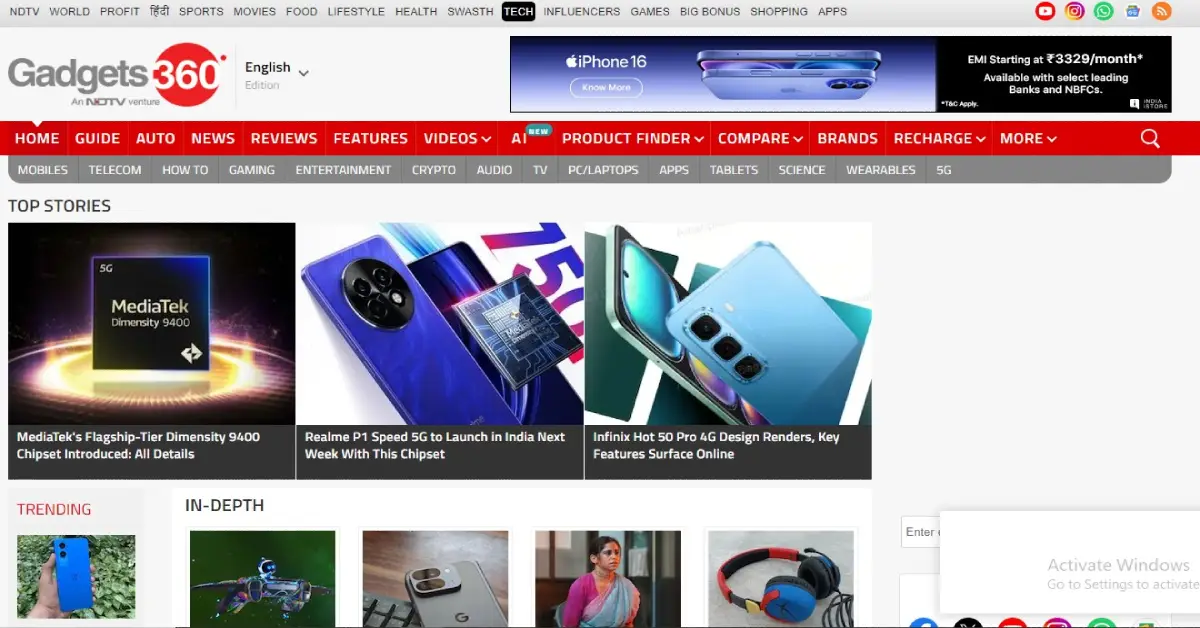The height and width of the screenshot is (628, 1200).
Task: Select SCIENCE in the sub-navigation
Action: [x=802, y=170]
